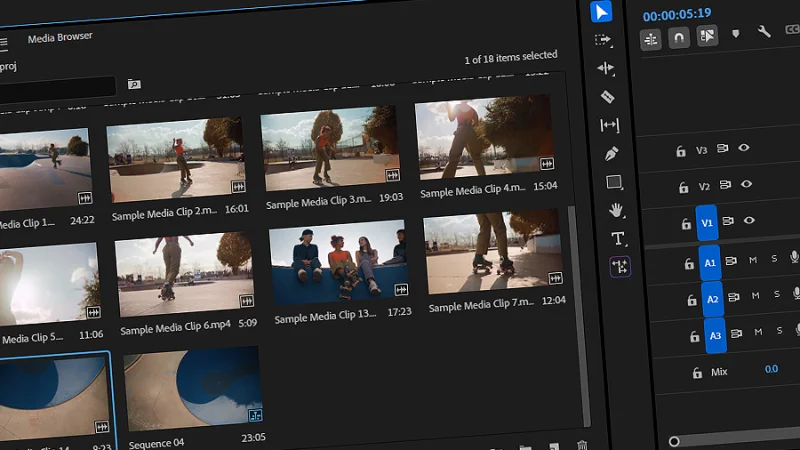Click the timeline zoom scroll handle

point(674,441)
